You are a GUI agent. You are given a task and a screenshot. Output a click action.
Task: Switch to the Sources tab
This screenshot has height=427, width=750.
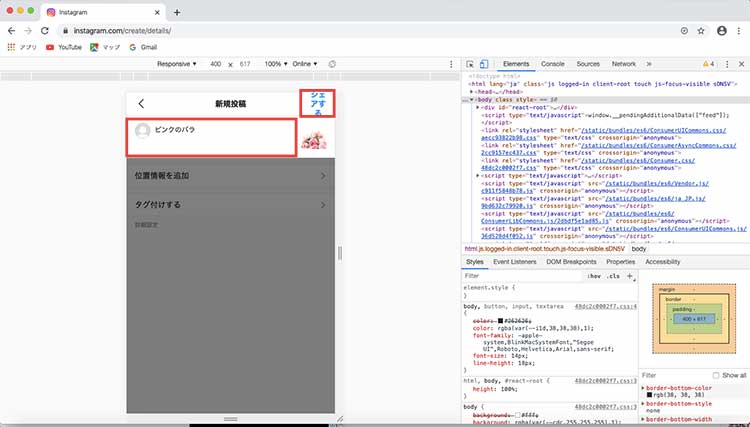coord(588,64)
